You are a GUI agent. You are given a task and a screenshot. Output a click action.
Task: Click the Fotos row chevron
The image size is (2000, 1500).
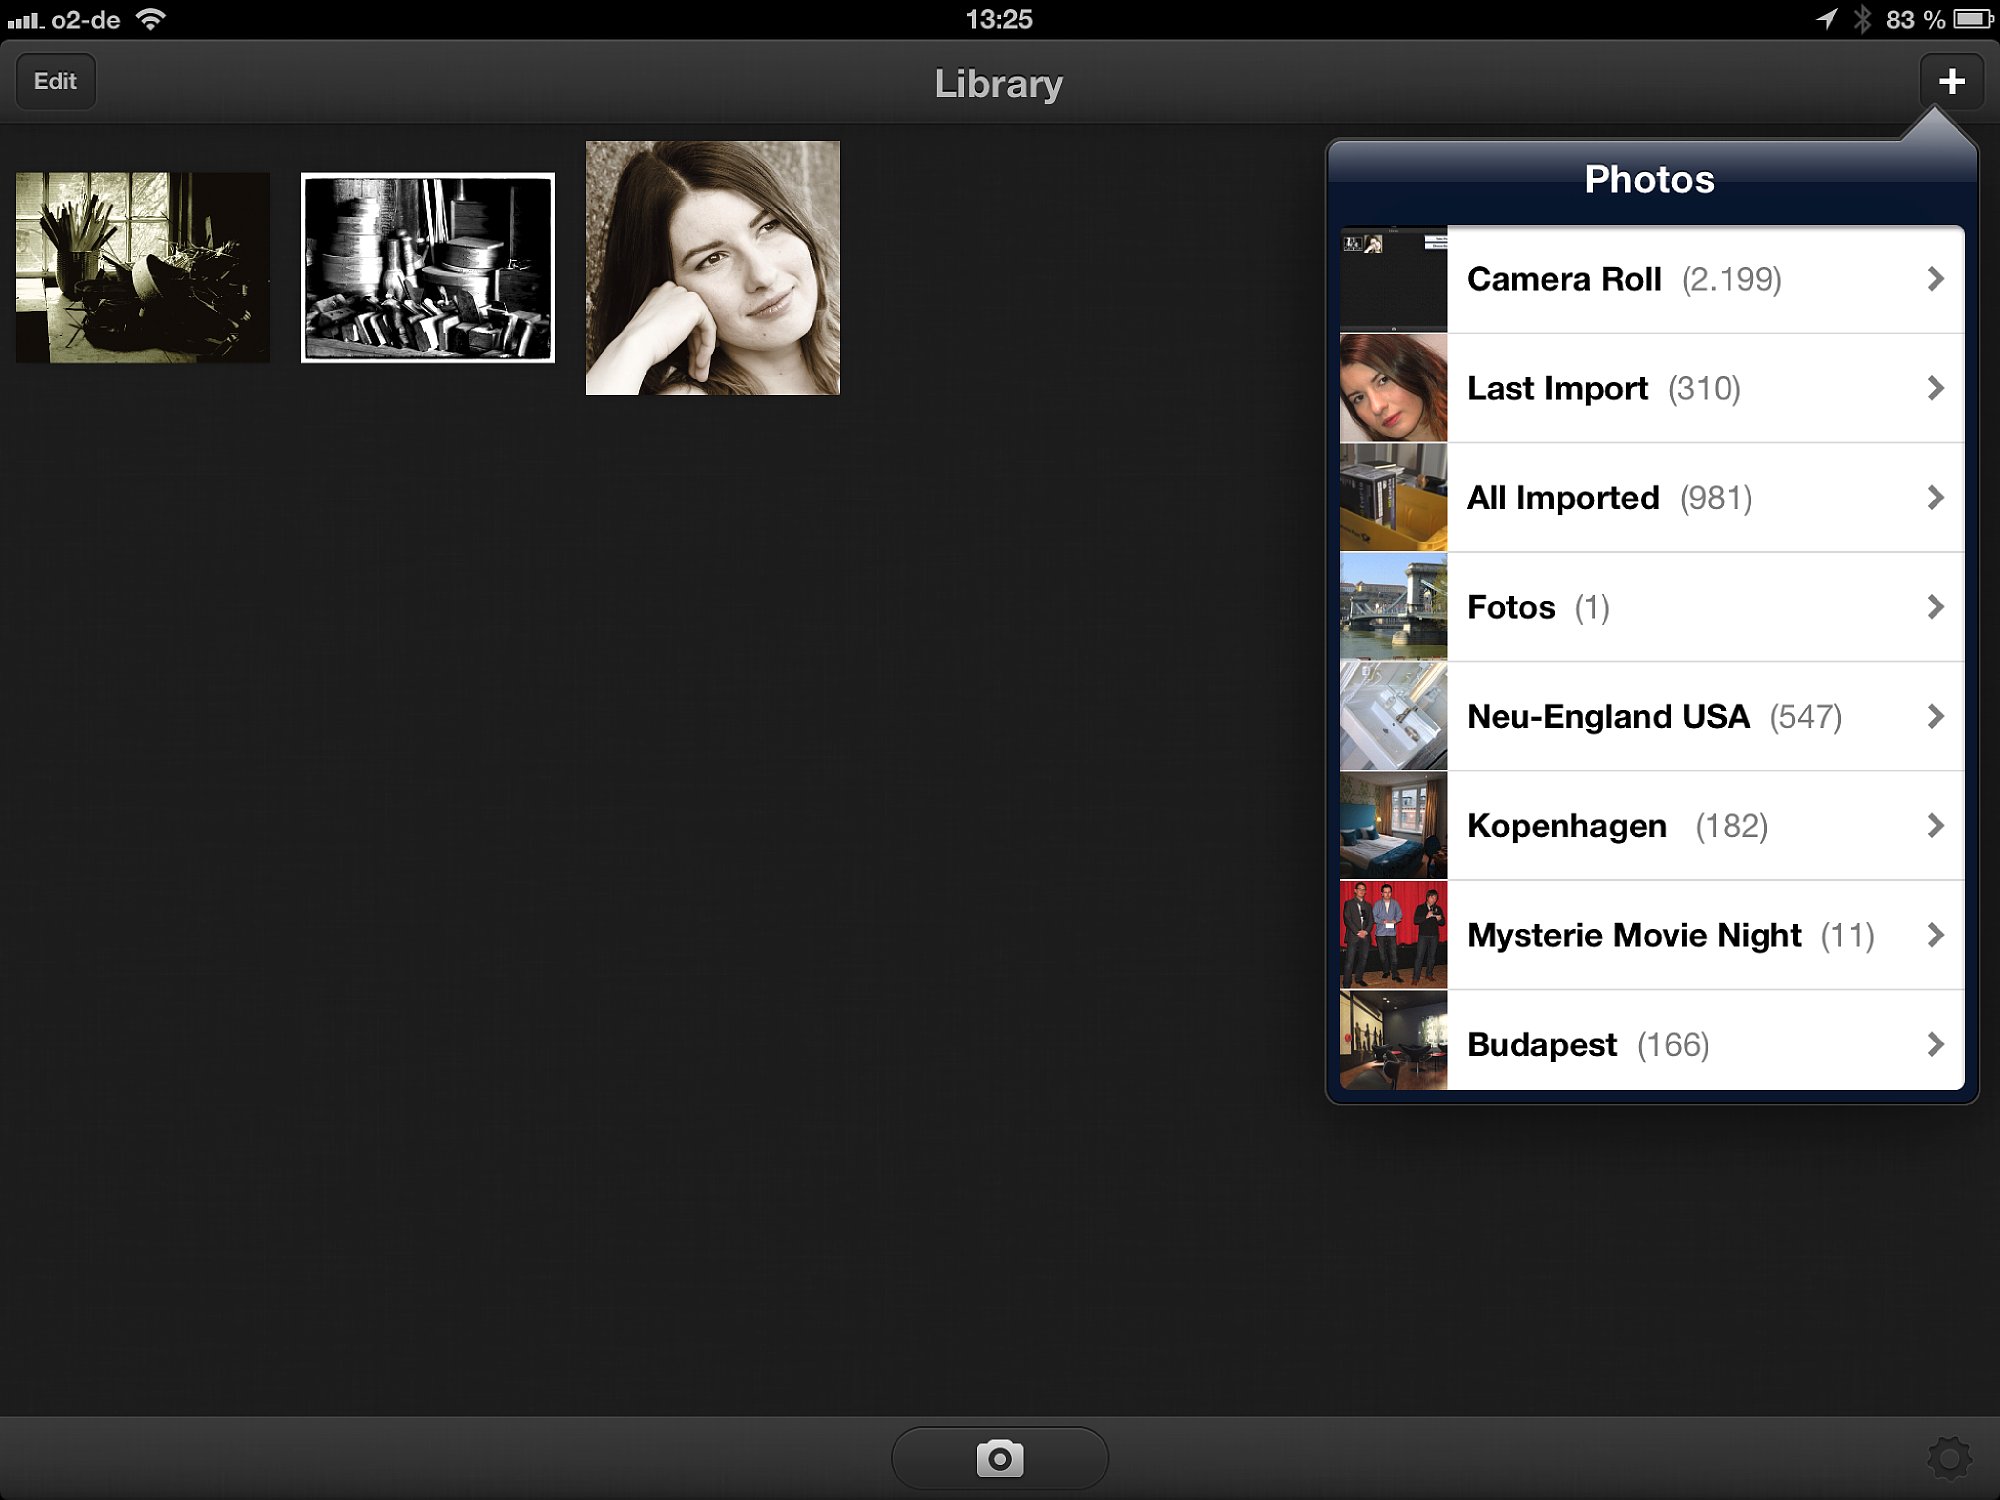tap(1935, 607)
